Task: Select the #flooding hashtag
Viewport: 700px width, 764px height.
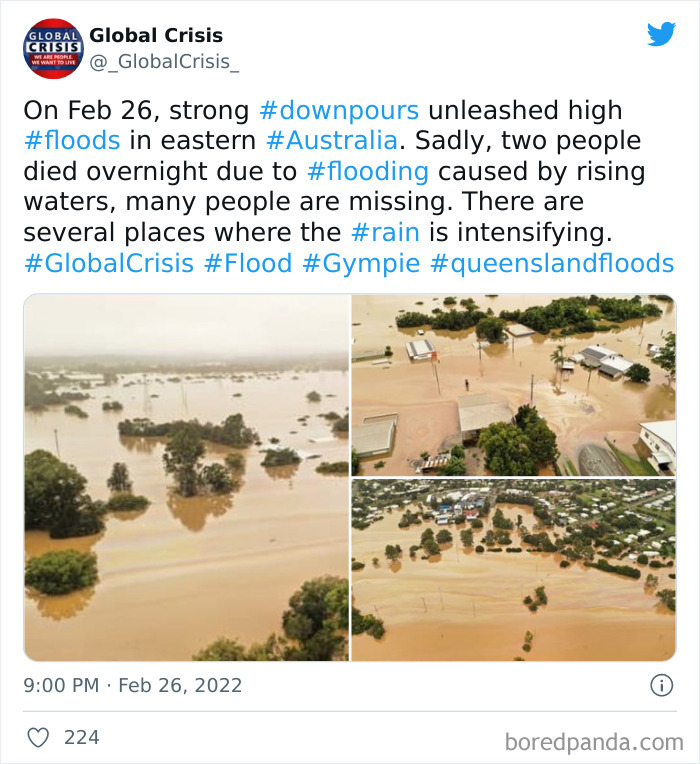Action: coord(367,172)
